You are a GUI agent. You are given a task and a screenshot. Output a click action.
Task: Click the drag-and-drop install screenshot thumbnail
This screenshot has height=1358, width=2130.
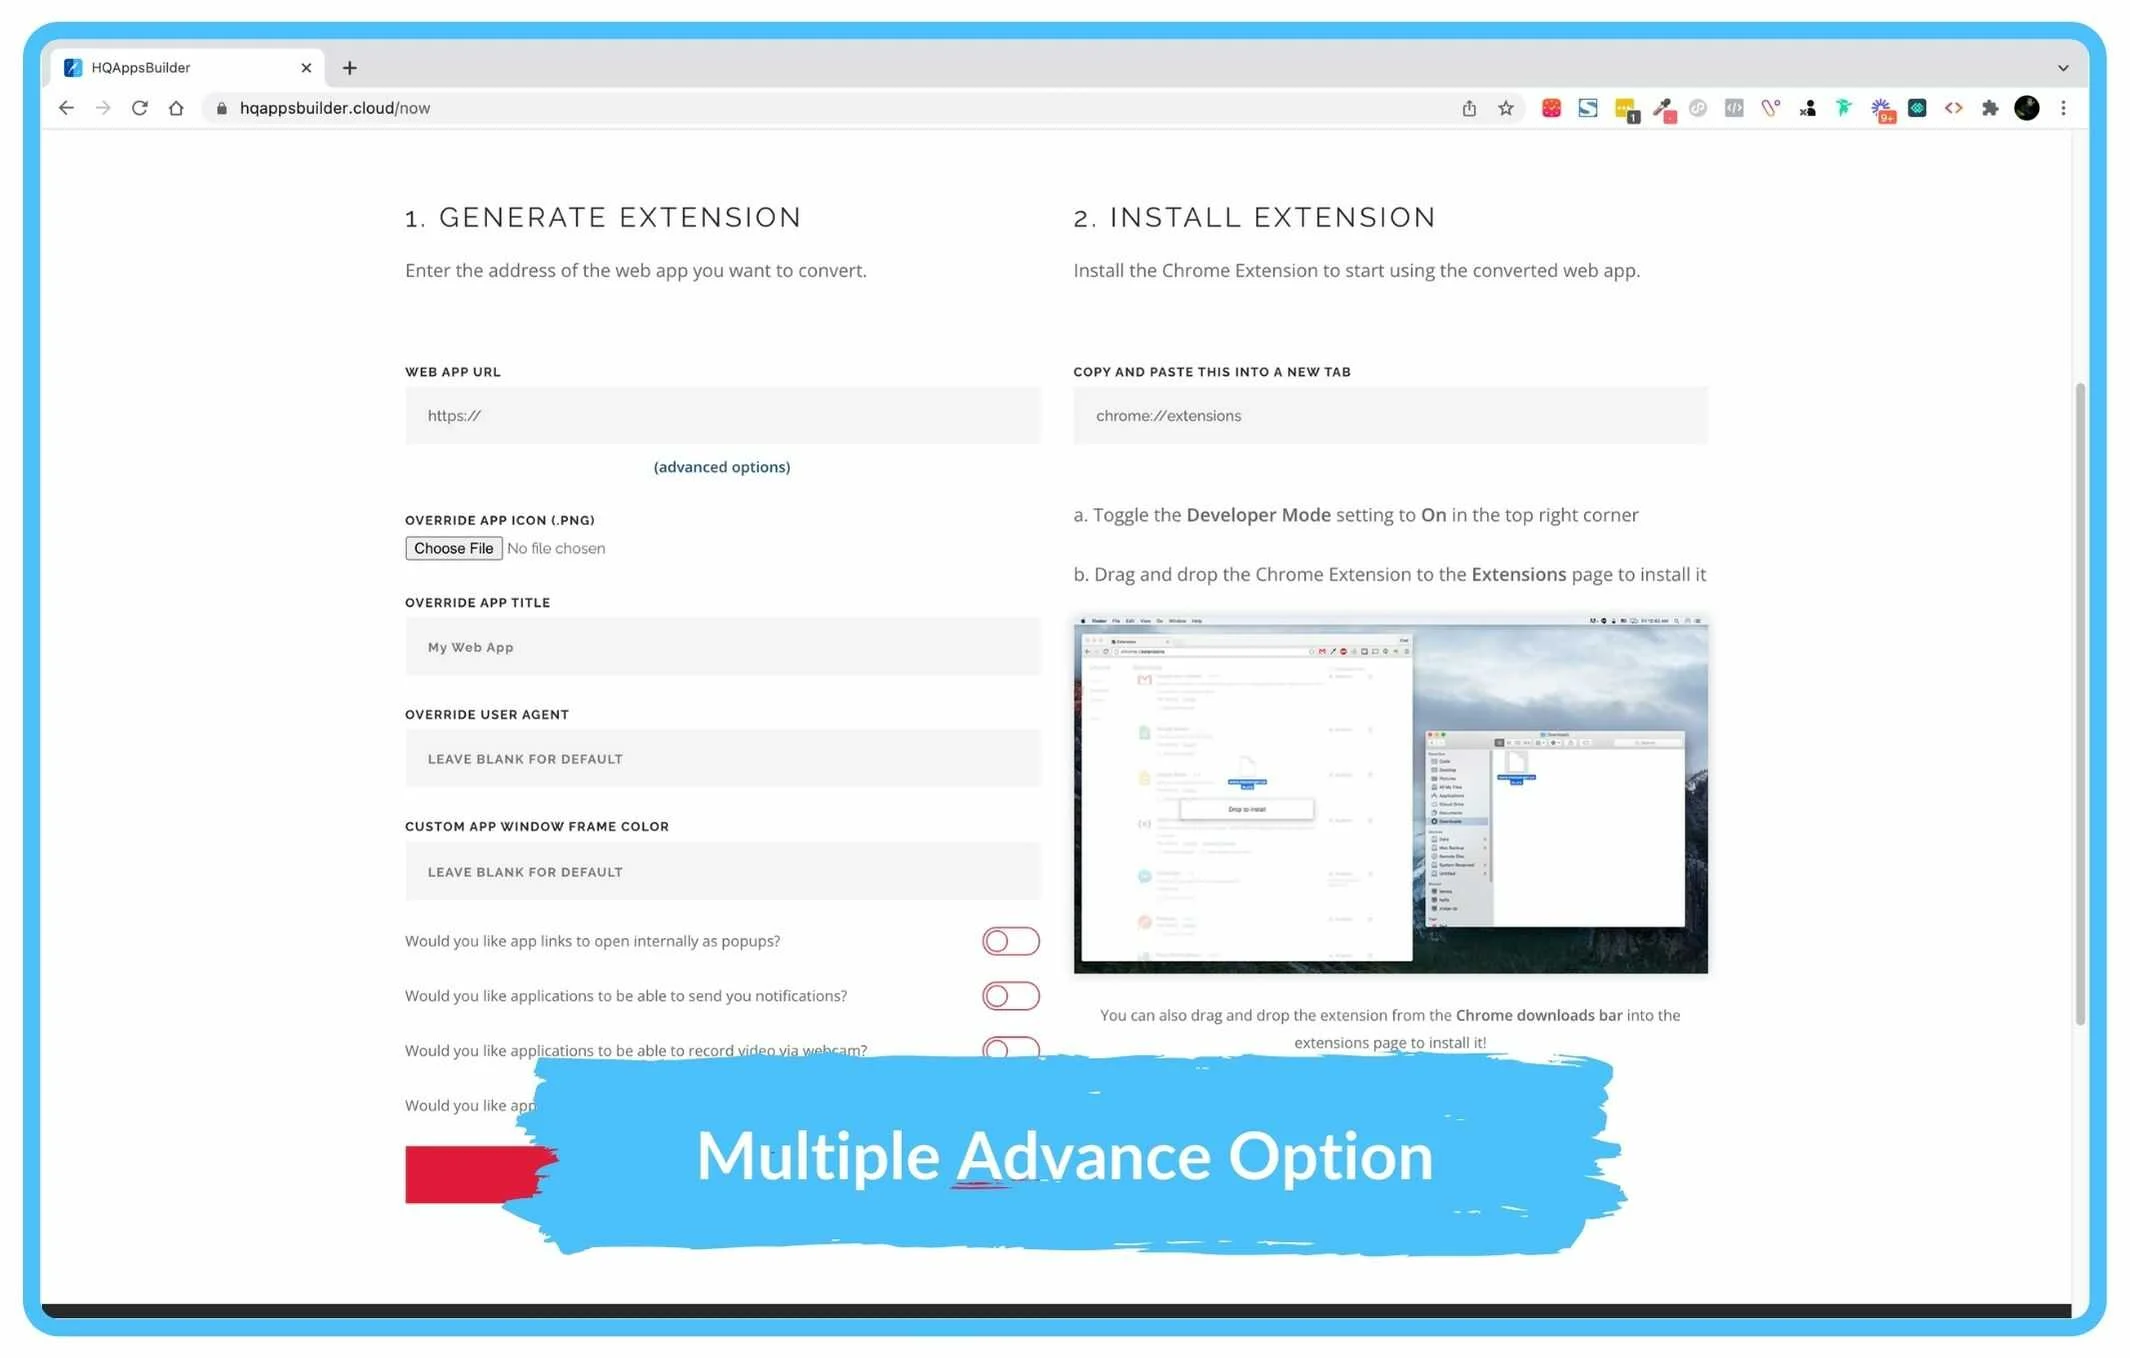[x=1390, y=795]
